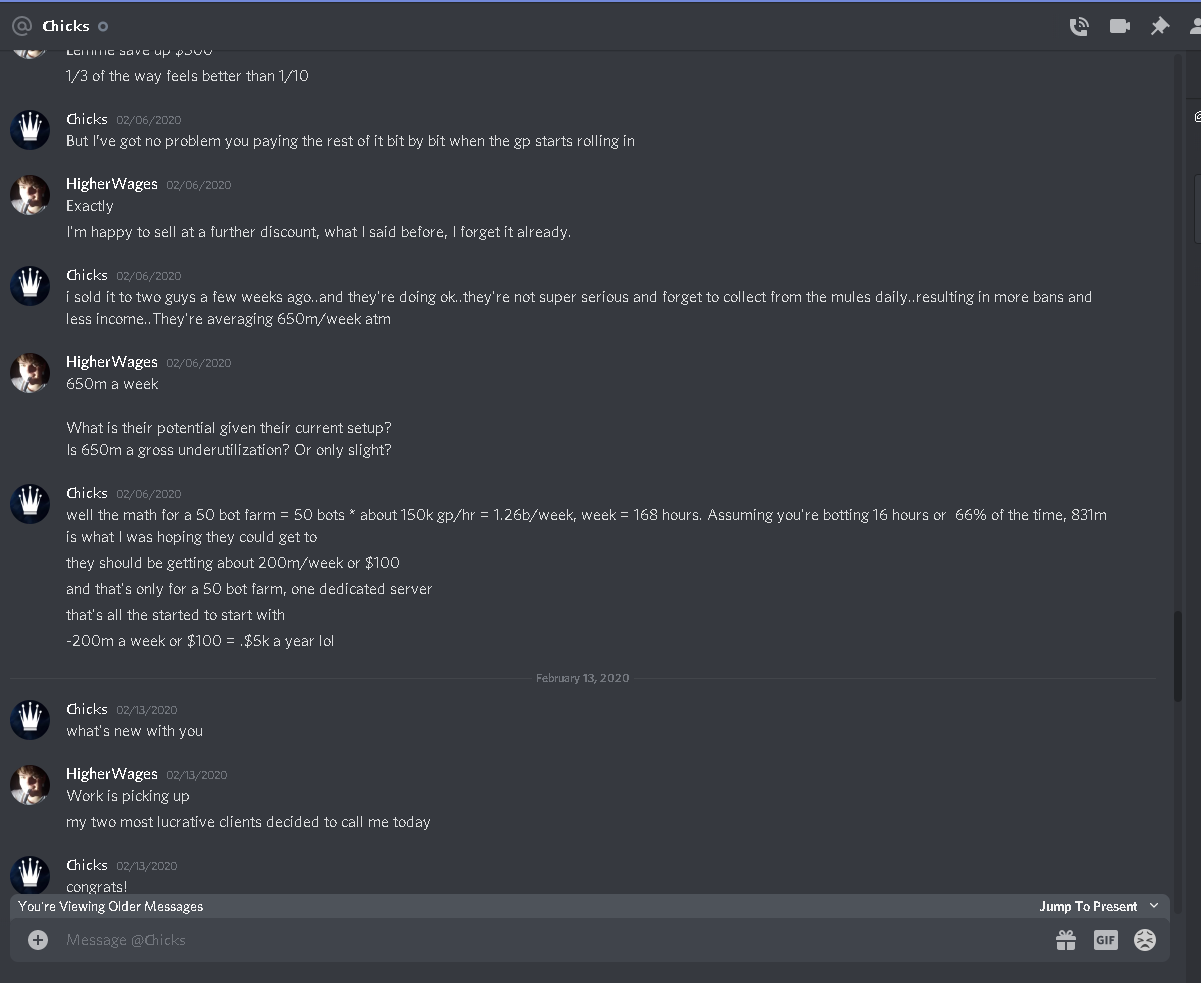Click Chicks status indicator circle
This screenshot has height=983, width=1201.
(x=103, y=27)
